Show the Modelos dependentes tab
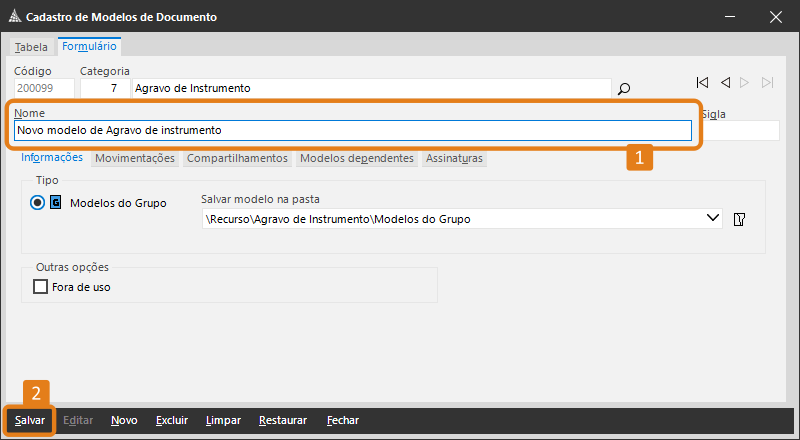 [x=356, y=158]
